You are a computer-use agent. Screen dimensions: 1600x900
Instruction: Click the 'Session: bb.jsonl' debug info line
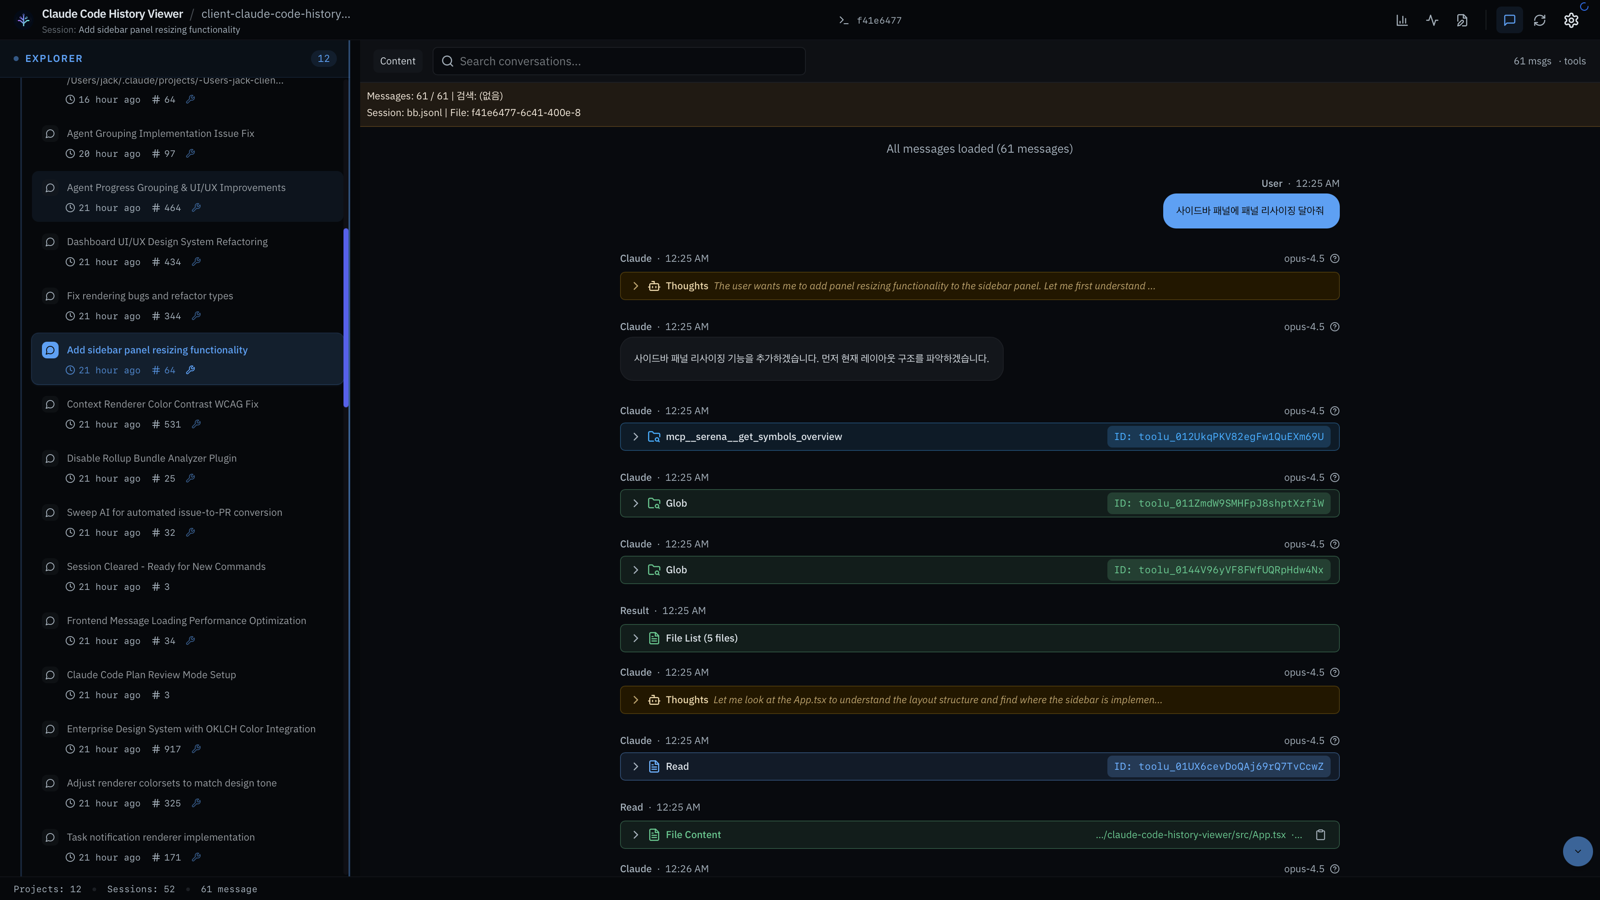click(x=474, y=113)
